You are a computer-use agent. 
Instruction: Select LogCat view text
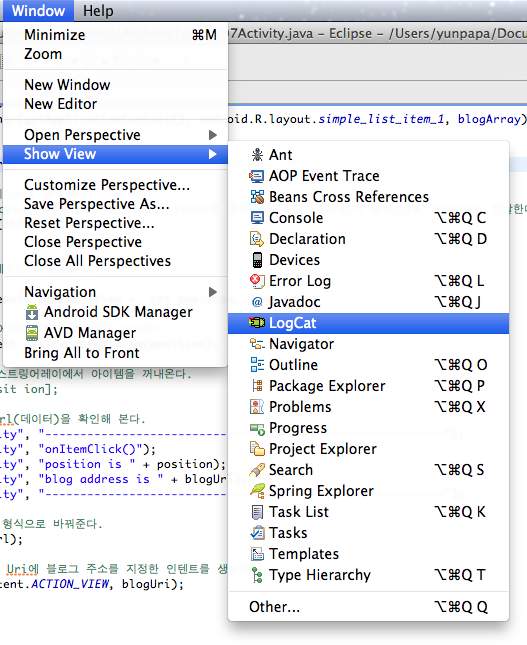coord(293,323)
